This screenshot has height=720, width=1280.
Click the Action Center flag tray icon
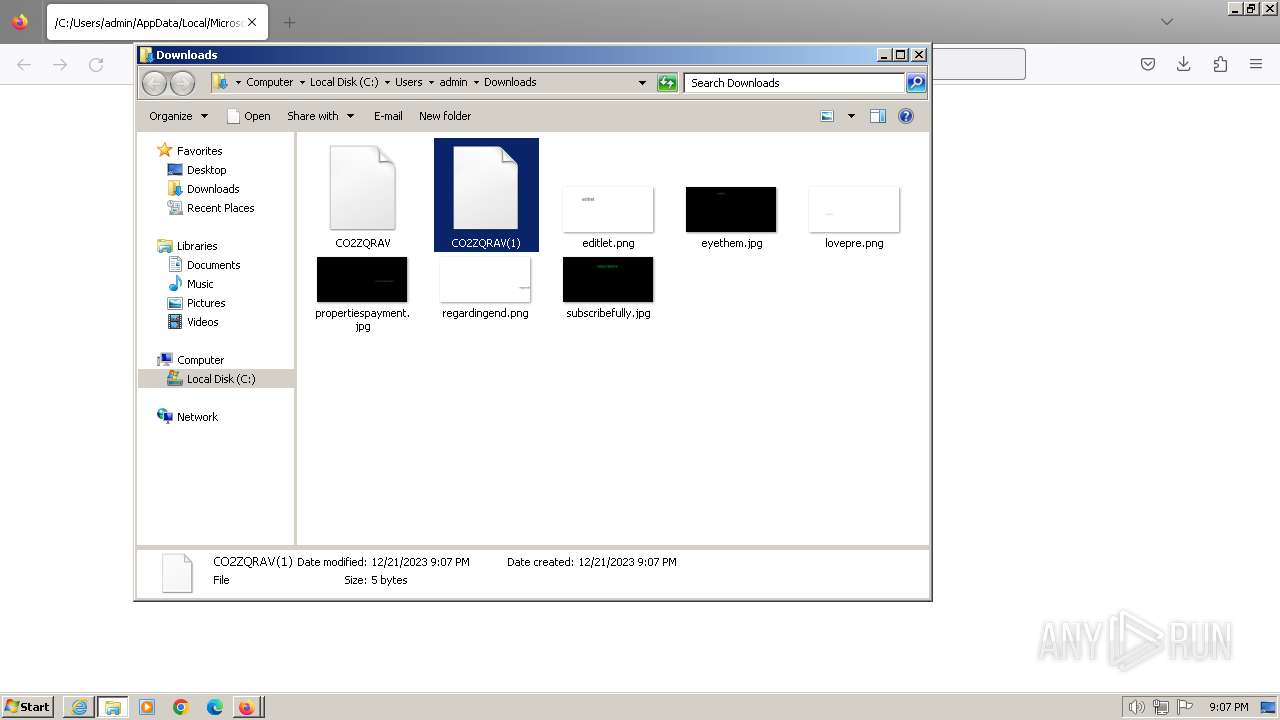tap(1185, 707)
